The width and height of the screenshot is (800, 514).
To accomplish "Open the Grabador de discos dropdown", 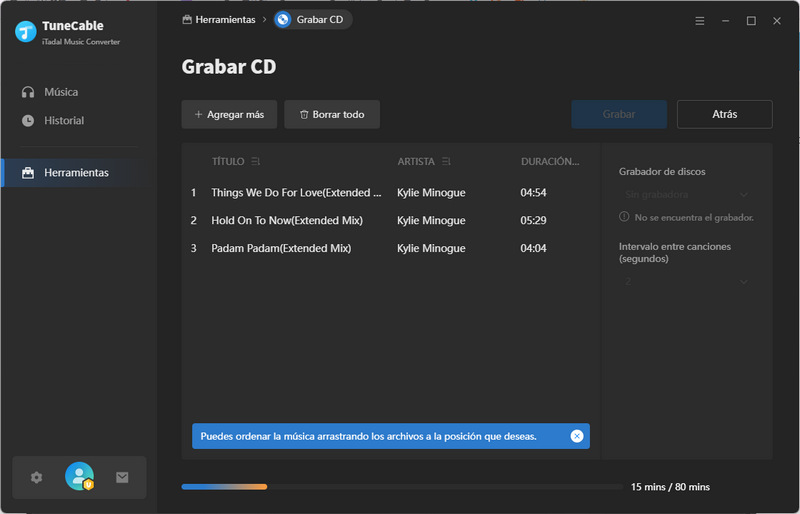I will coord(686,194).
